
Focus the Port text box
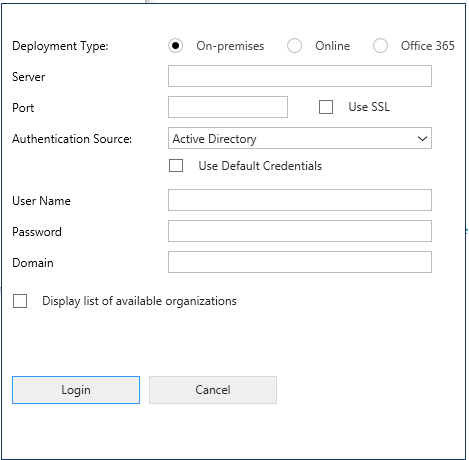(x=228, y=107)
